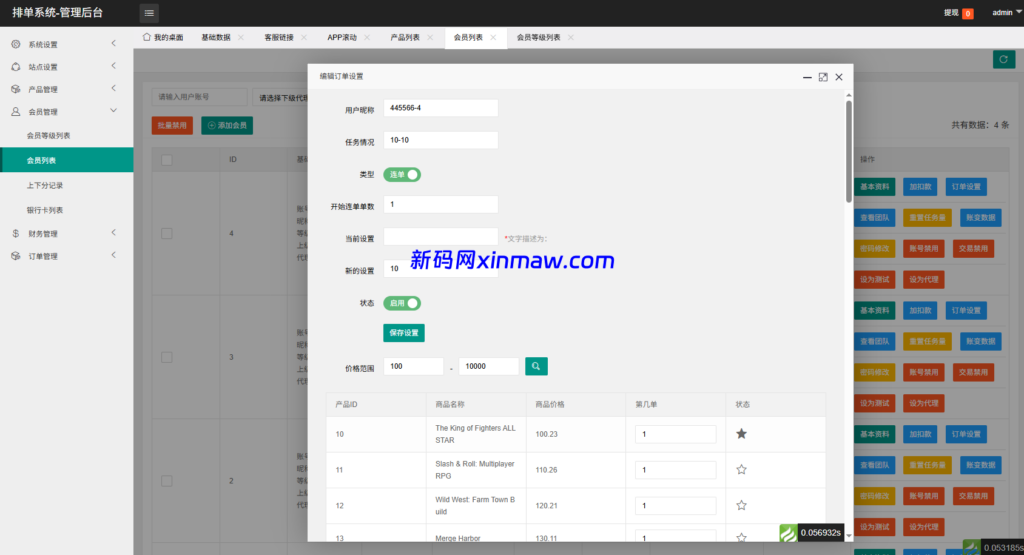
Task: Click the green refresh icon at top right
Action: [1003, 59]
